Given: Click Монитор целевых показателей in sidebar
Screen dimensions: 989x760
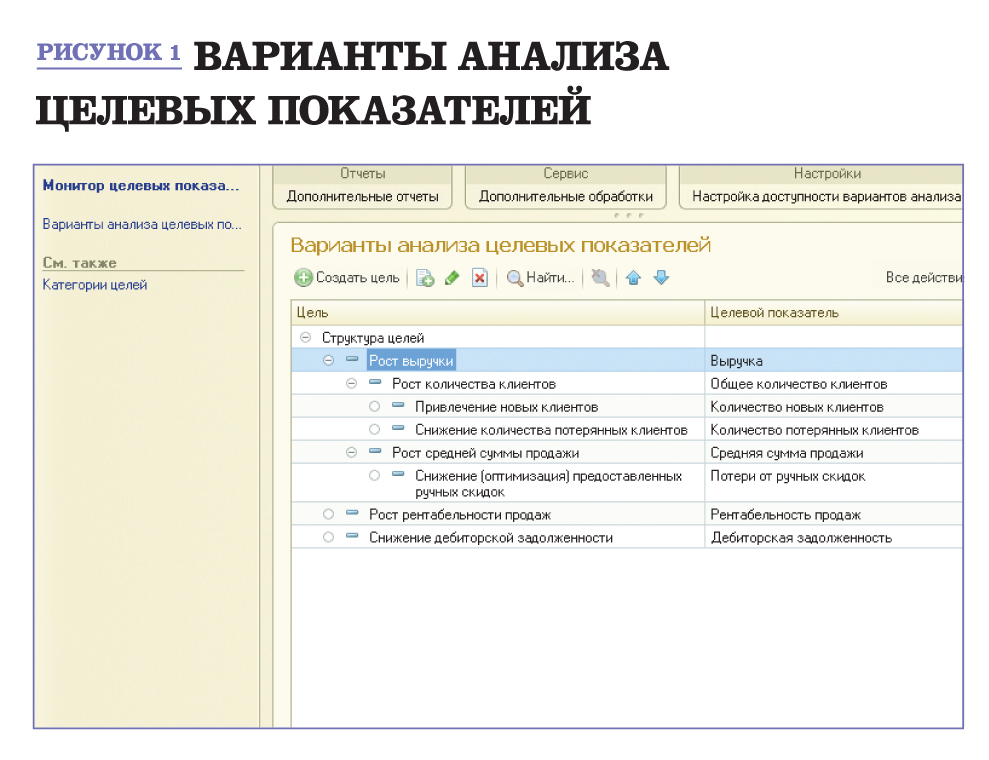Looking at the screenshot, I should coord(141,185).
